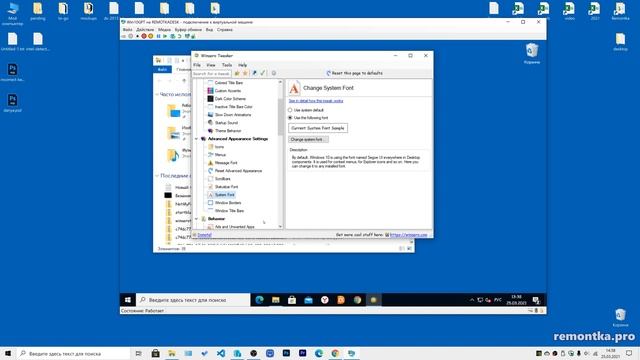Click the red turn-off VM toolbar icon

click(x=144, y=36)
